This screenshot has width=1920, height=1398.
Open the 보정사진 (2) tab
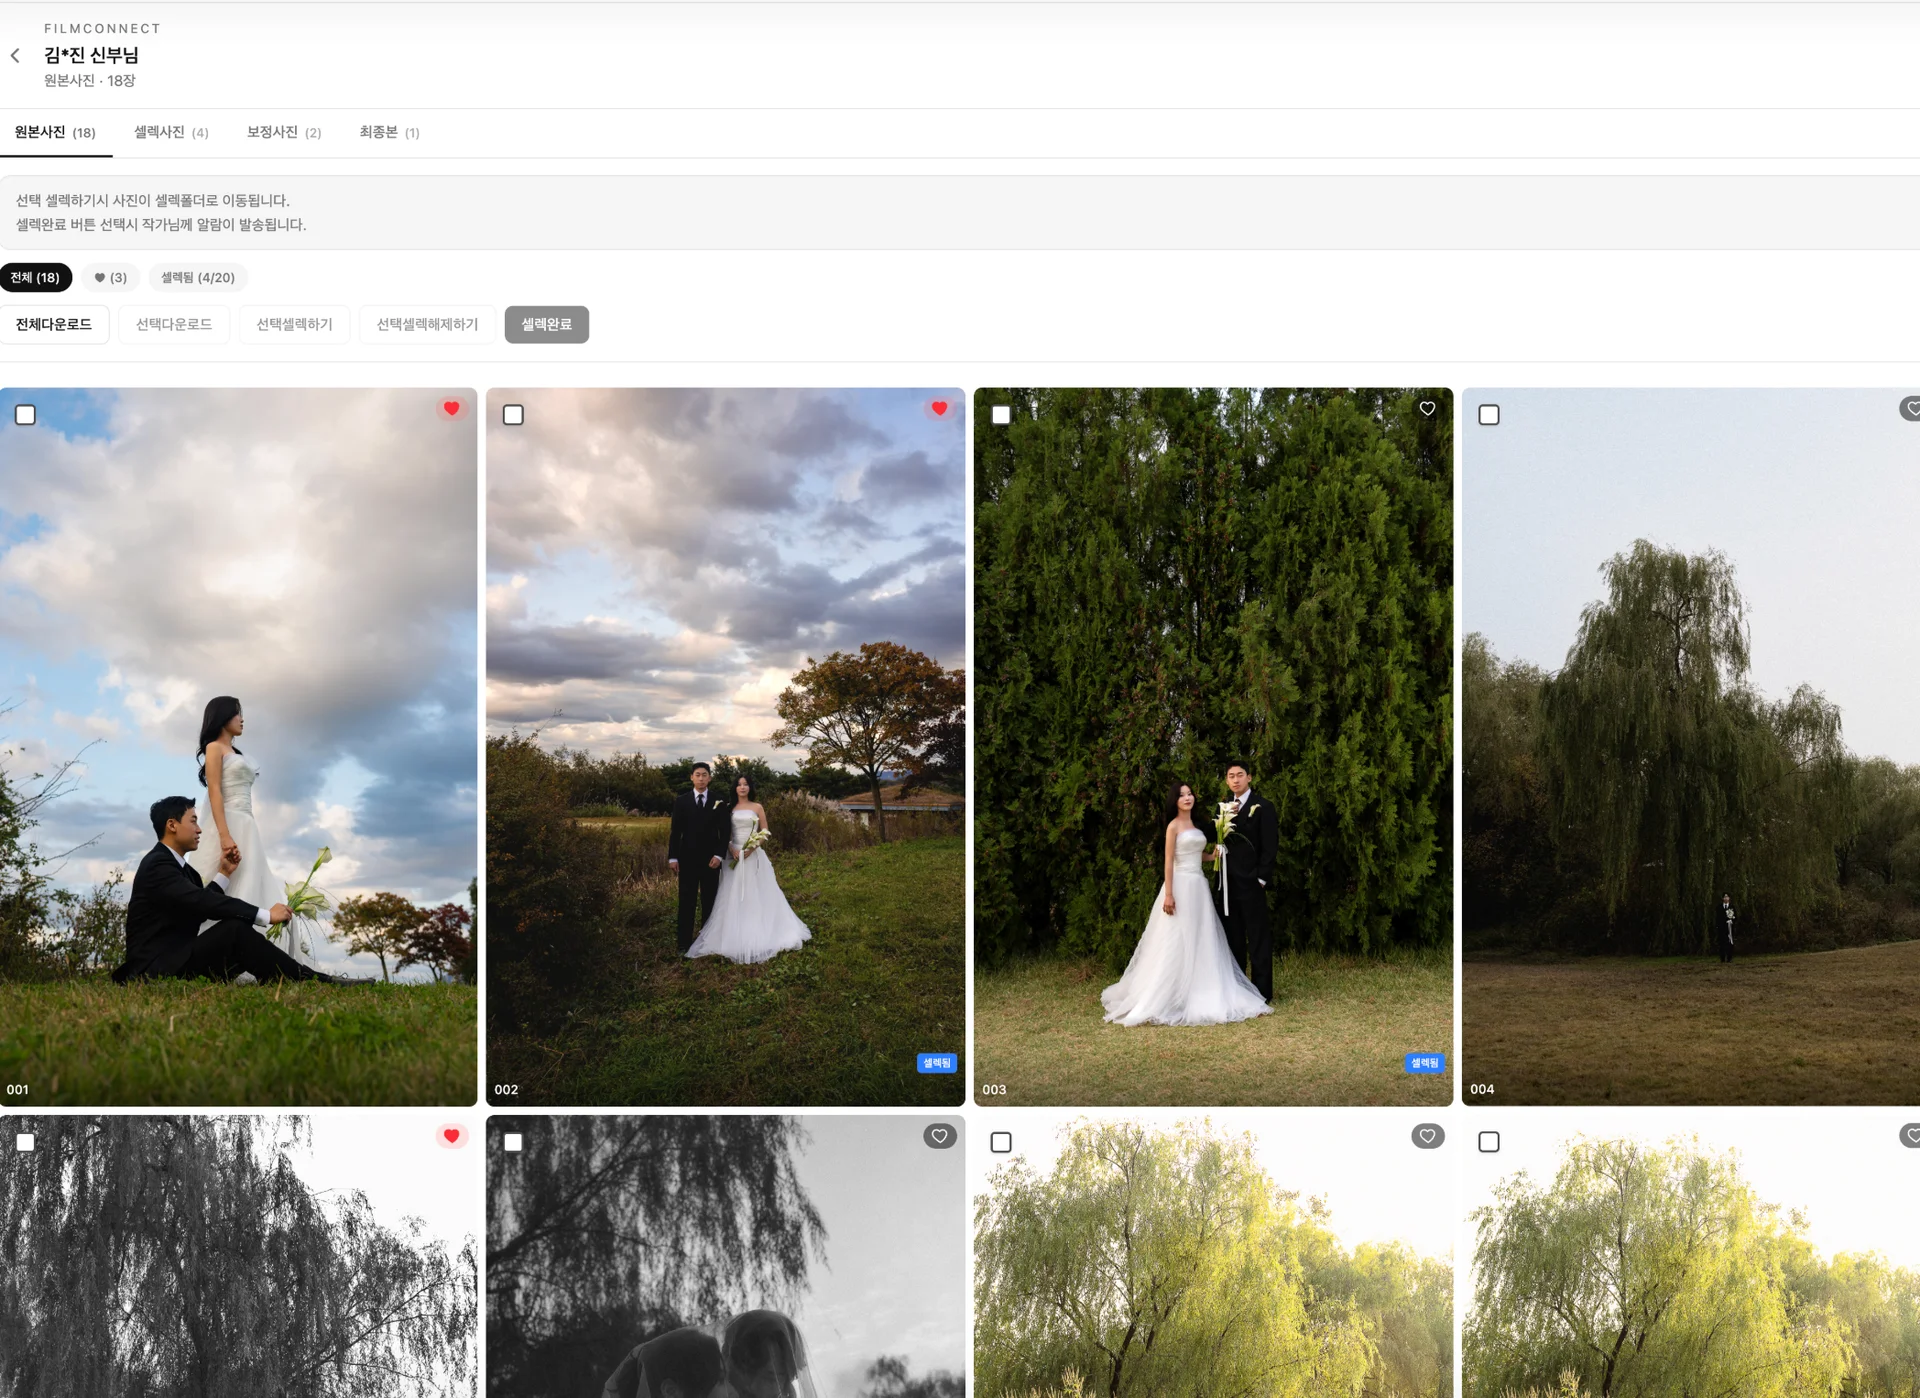pyautogui.click(x=284, y=133)
